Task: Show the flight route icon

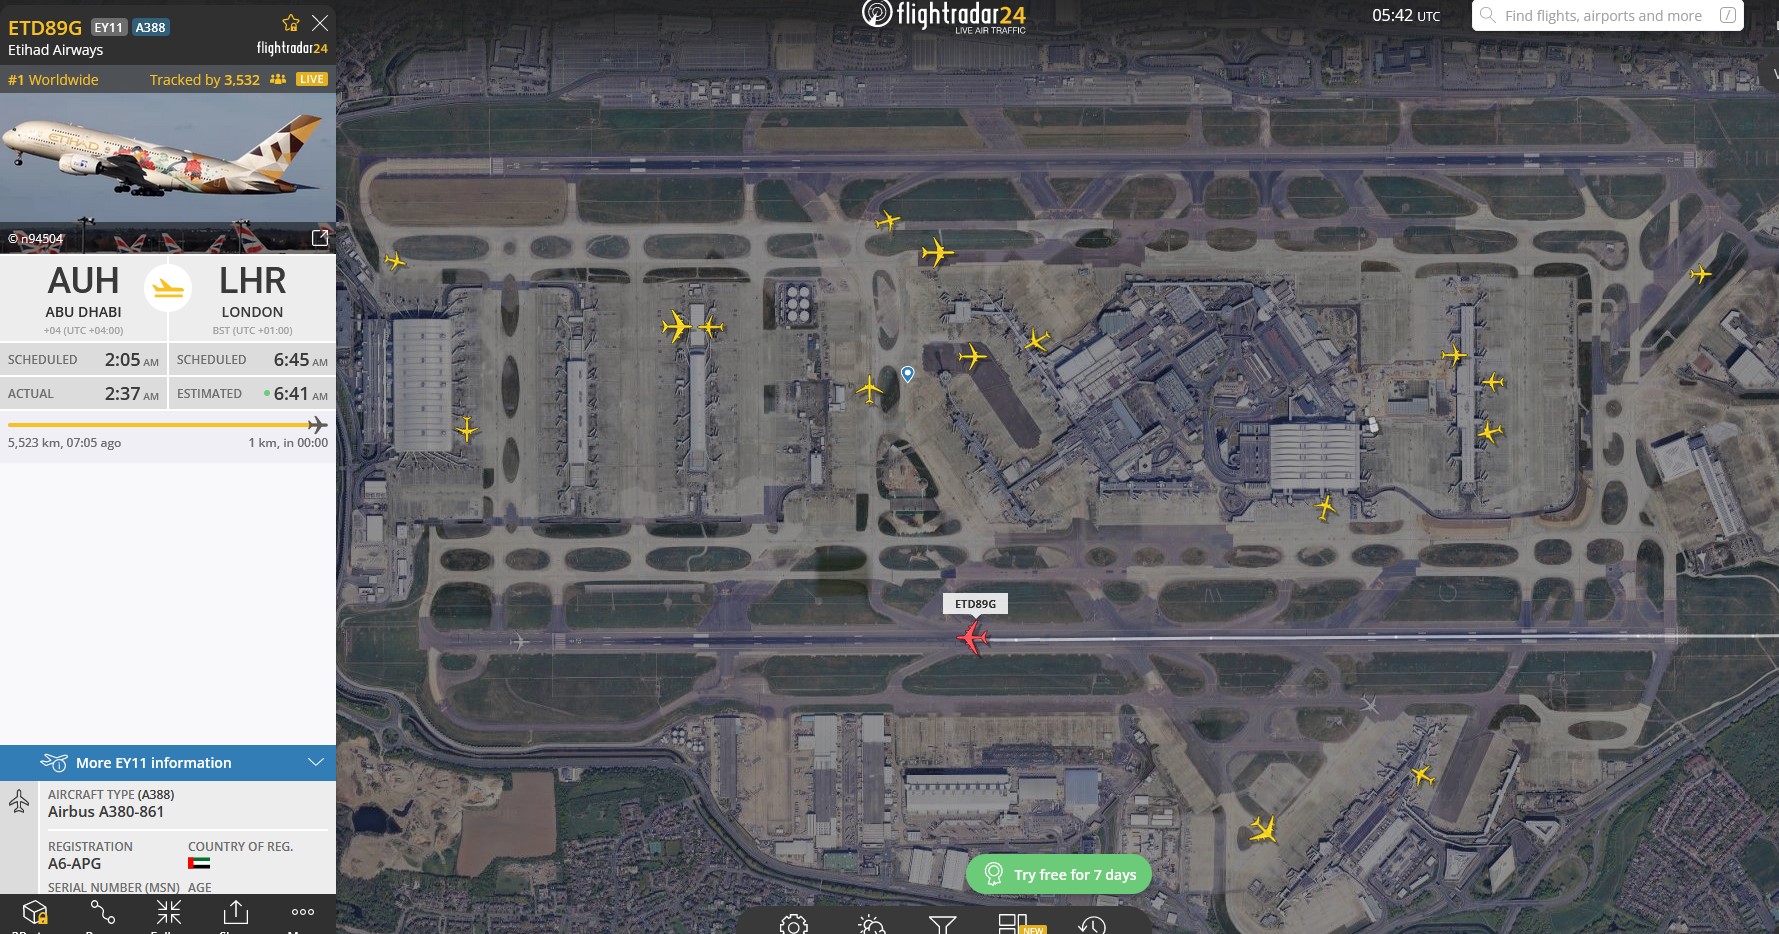Action: [x=103, y=912]
